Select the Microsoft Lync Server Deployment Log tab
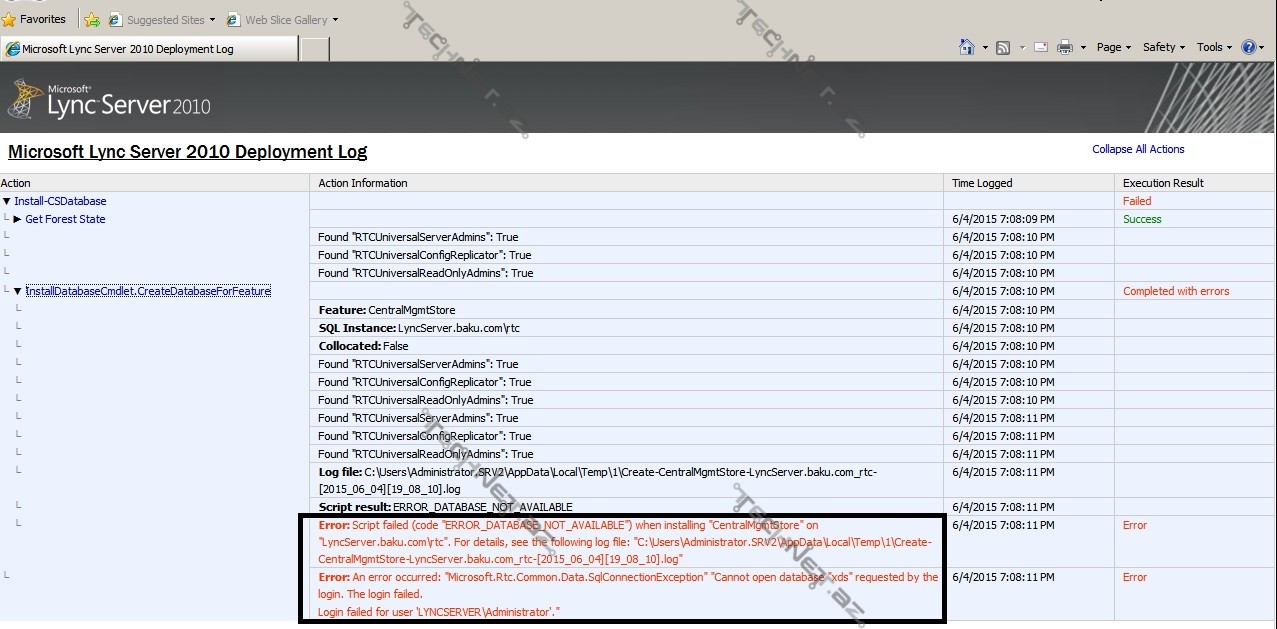Screen dimensions: 1277x629 point(150,49)
